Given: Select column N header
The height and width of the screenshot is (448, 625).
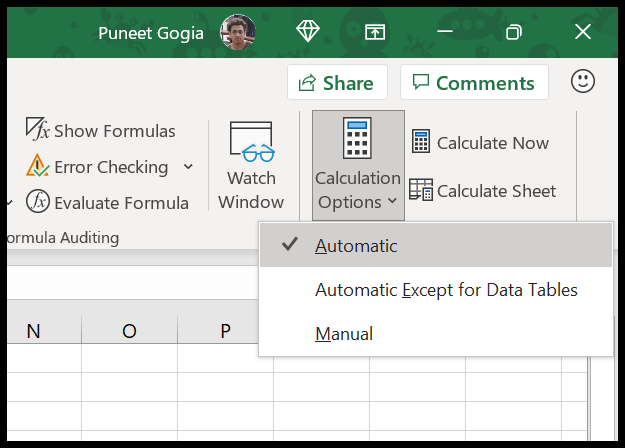Looking at the screenshot, I should tap(33, 330).
